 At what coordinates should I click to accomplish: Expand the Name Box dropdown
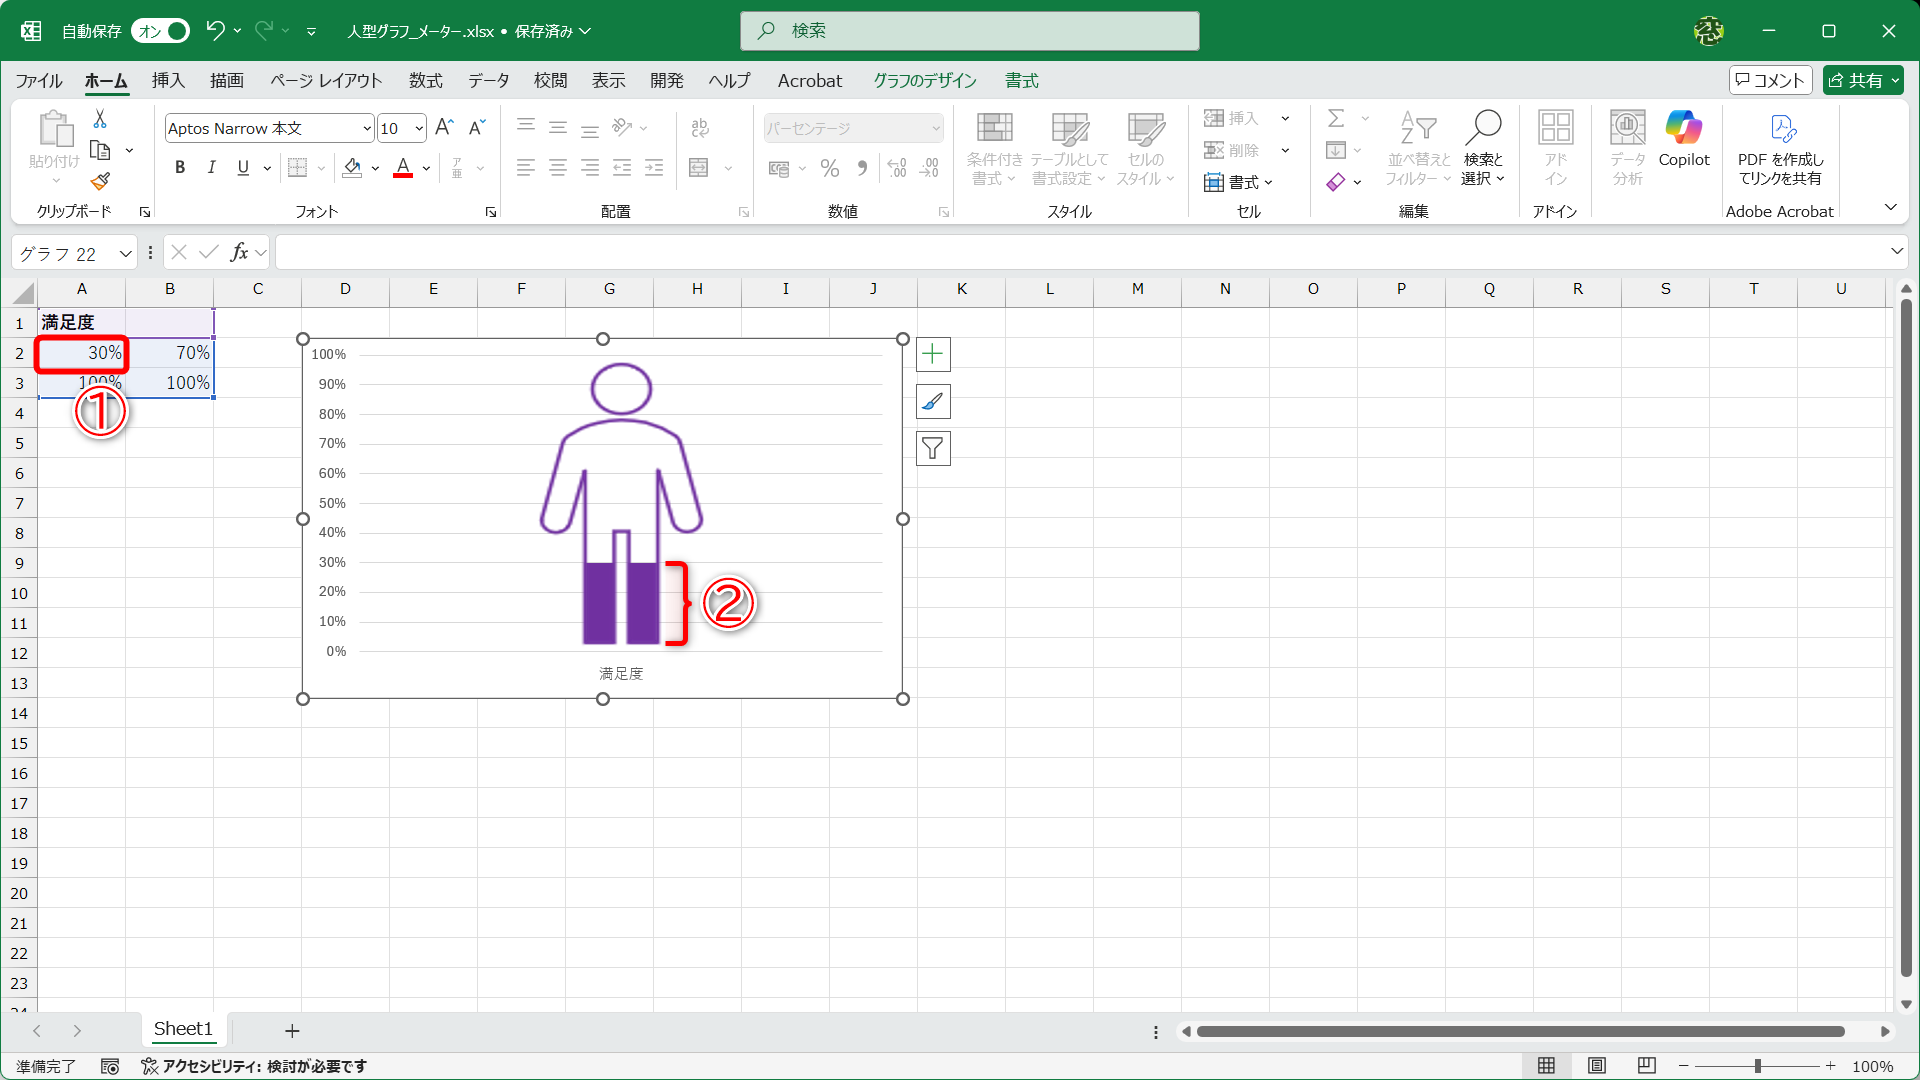tap(126, 253)
